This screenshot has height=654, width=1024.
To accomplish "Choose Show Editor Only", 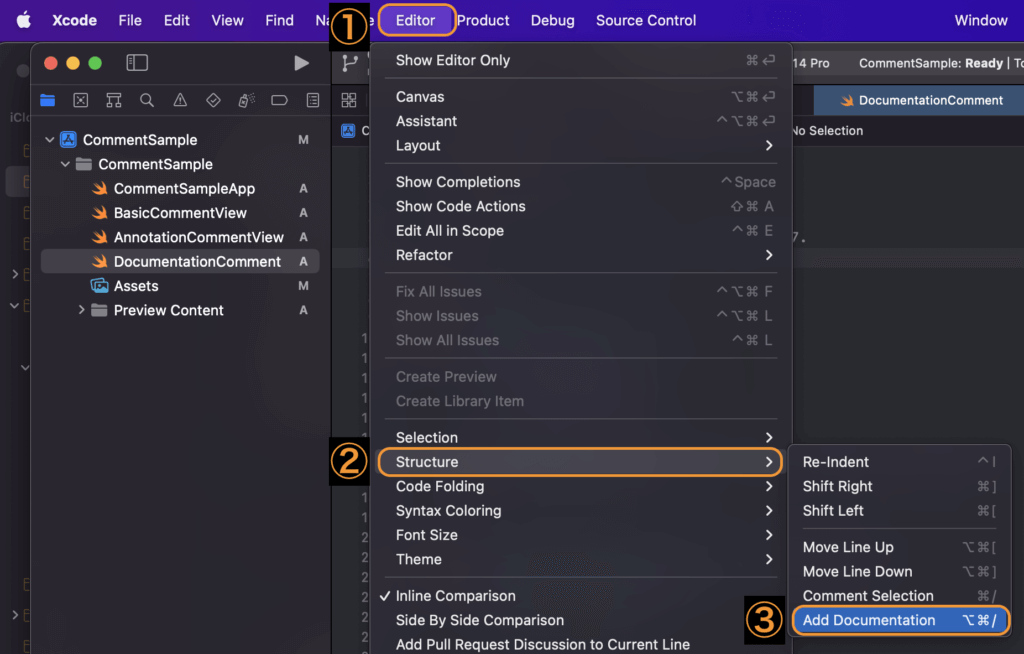I will point(581,60).
